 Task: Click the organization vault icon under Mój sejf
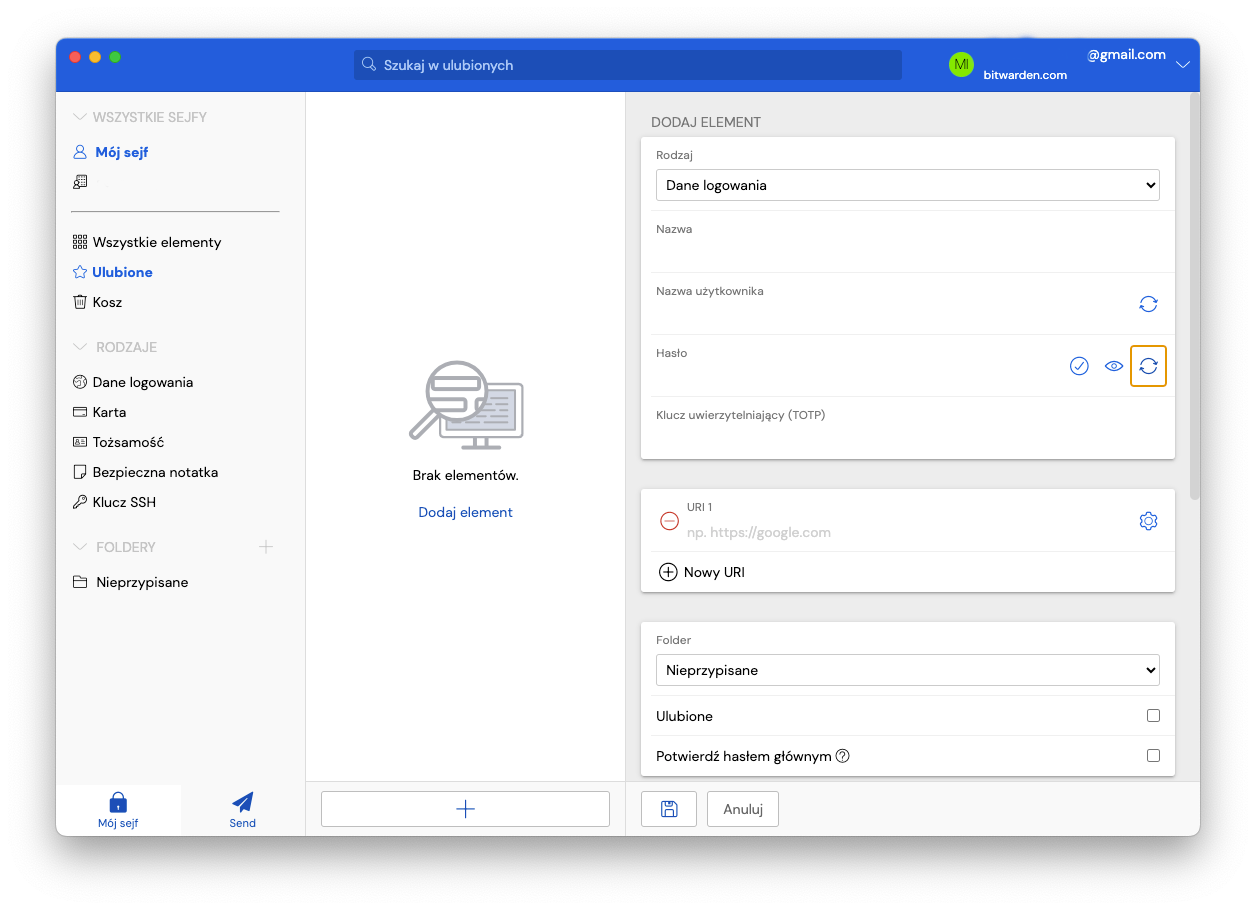(x=80, y=182)
